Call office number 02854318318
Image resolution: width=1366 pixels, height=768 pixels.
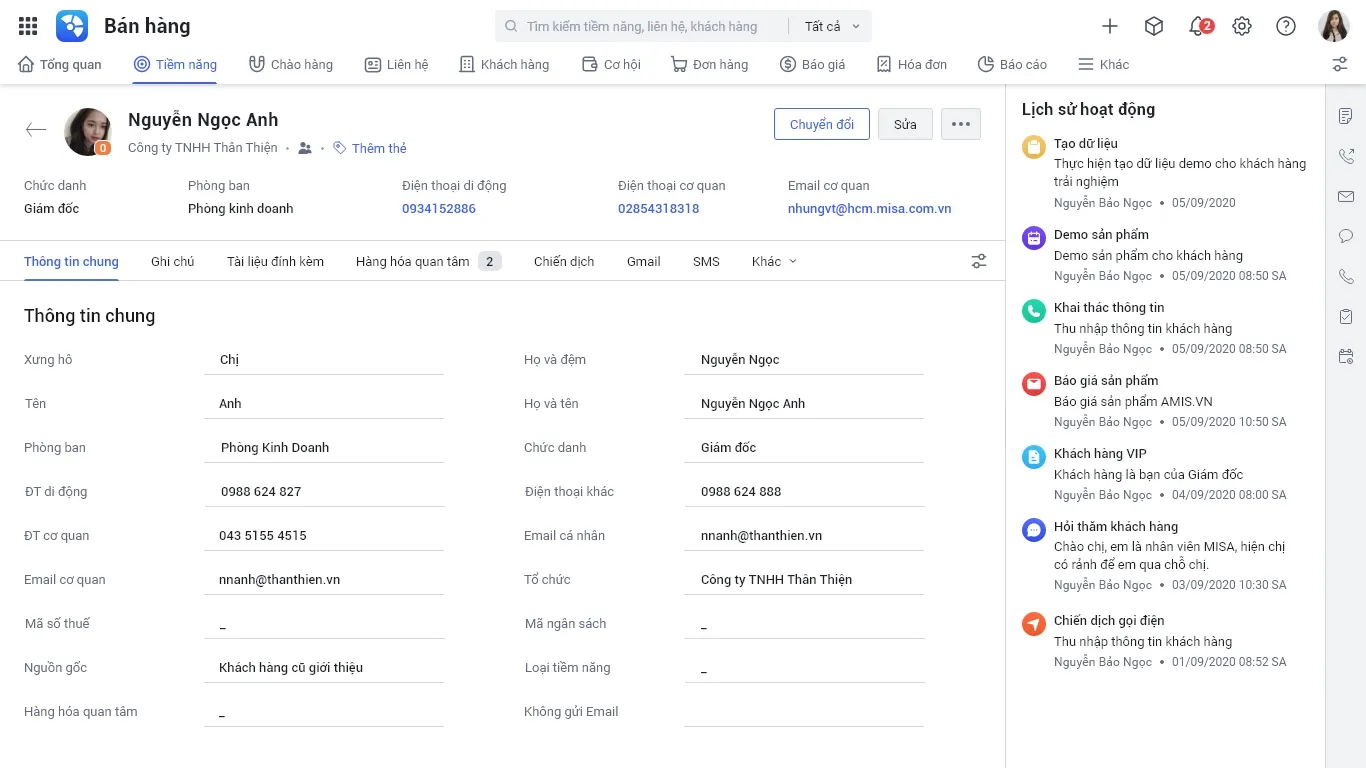658,209
